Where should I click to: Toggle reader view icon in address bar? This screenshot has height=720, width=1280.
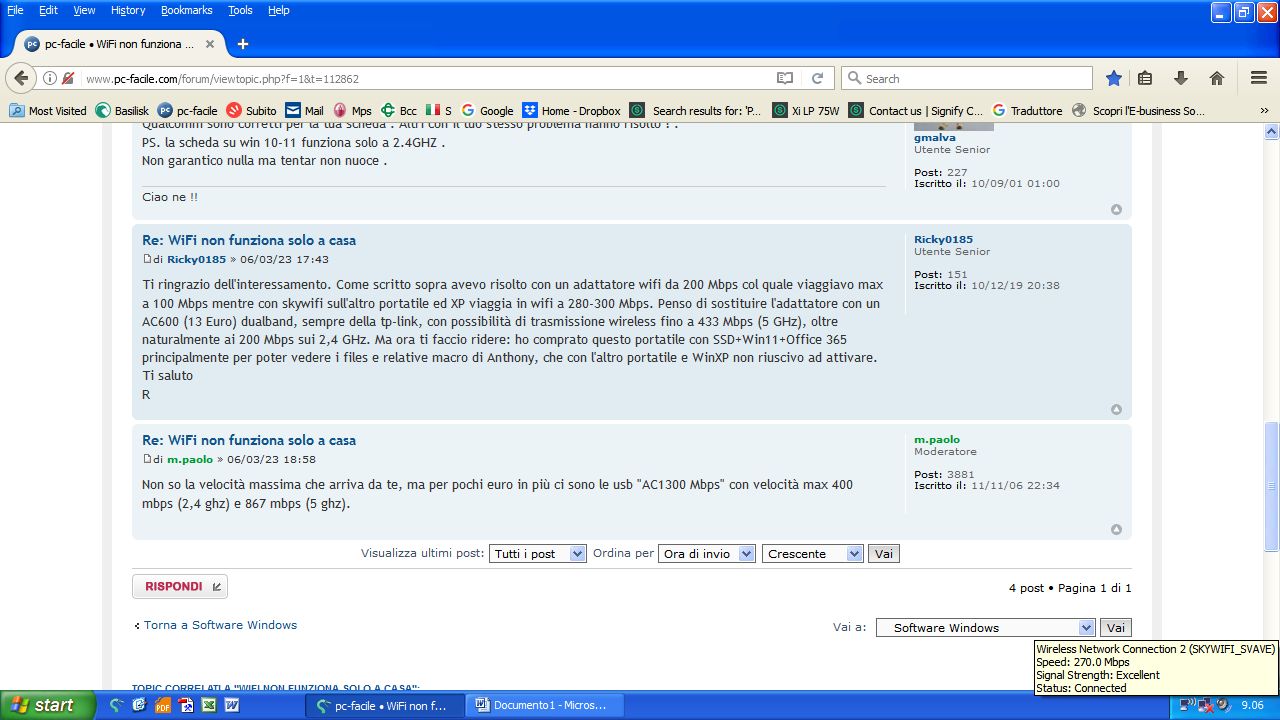pyautogui.click(x=785, y=78)
